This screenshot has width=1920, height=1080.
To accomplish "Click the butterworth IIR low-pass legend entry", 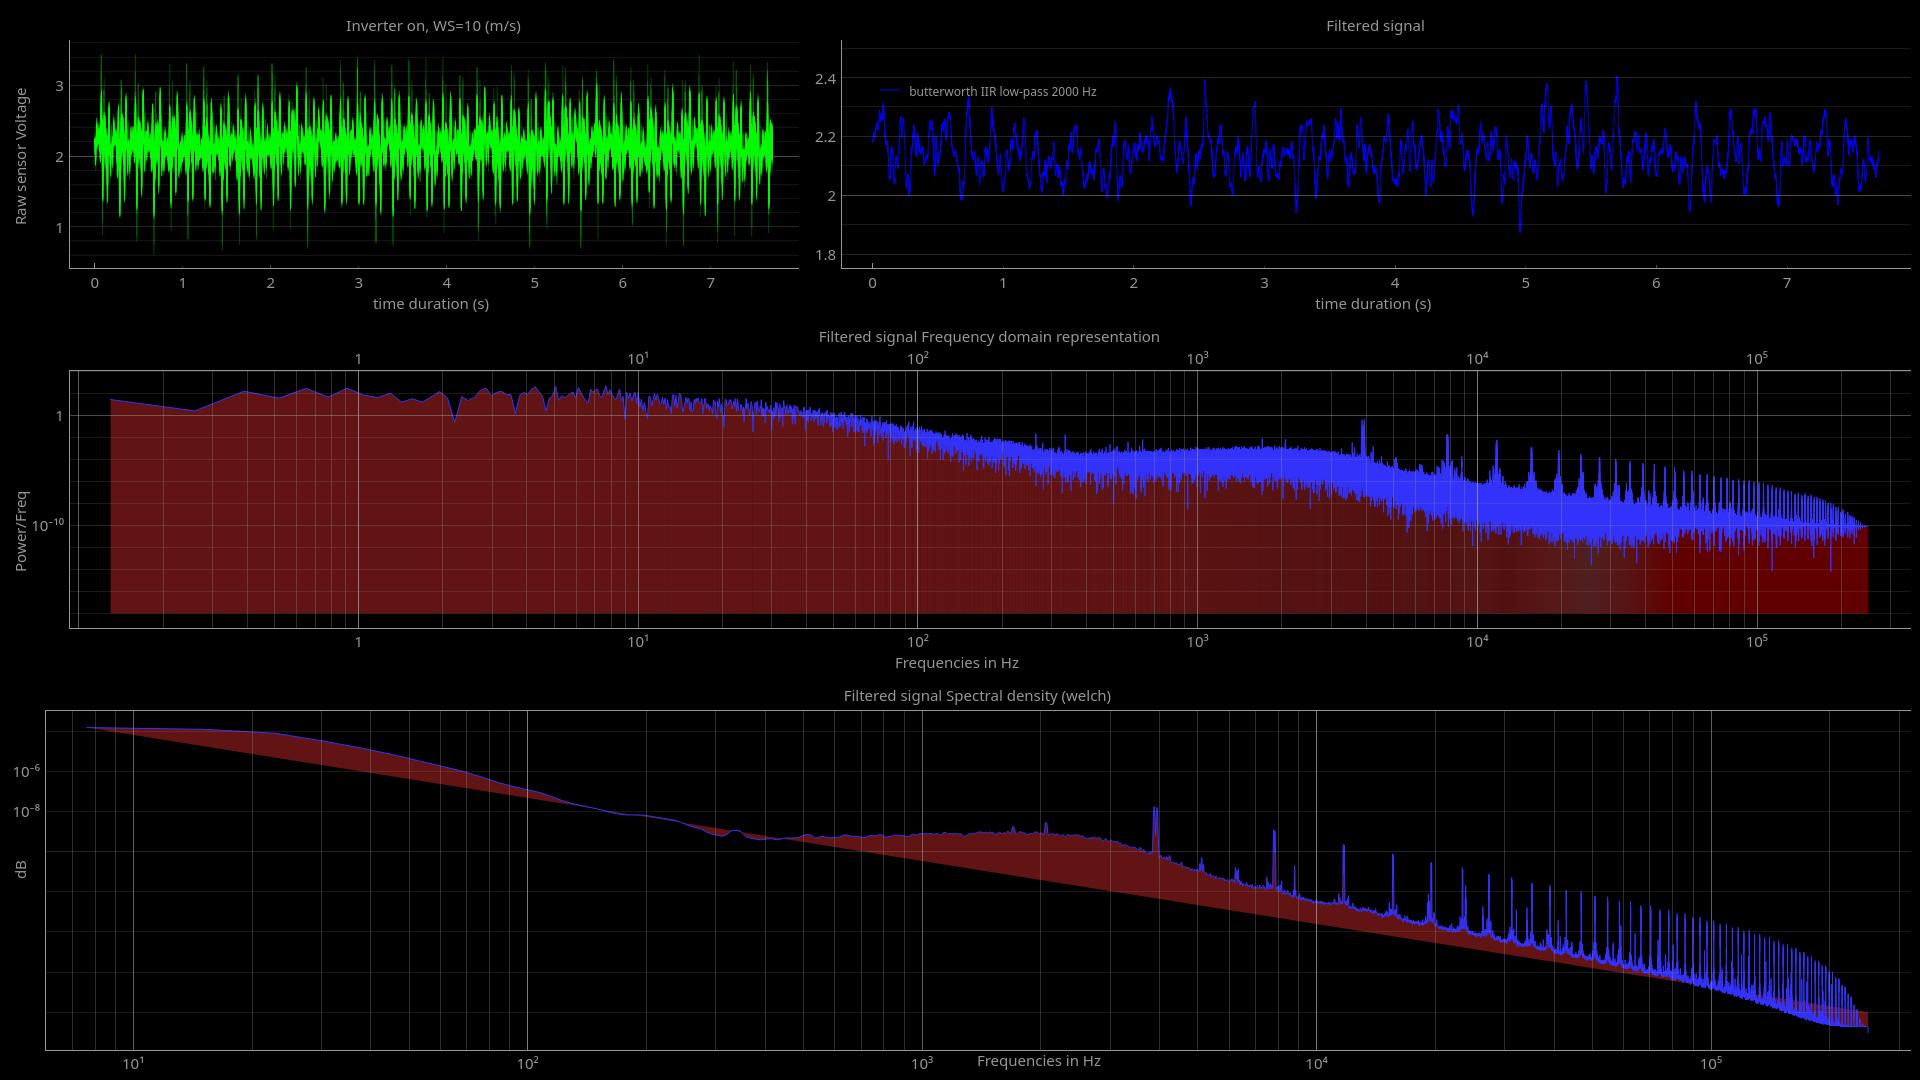I will (1000, 90).
